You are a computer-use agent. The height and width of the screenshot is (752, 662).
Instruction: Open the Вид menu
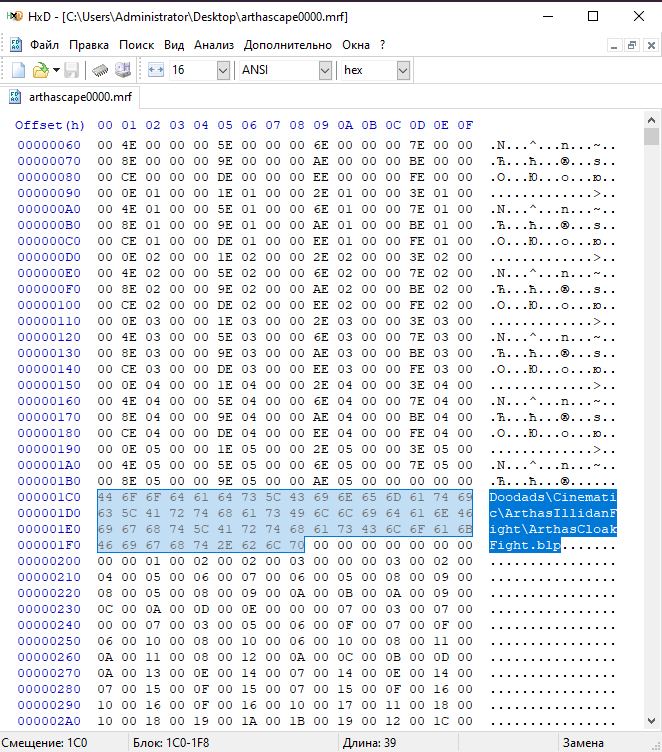pos(174,45)
